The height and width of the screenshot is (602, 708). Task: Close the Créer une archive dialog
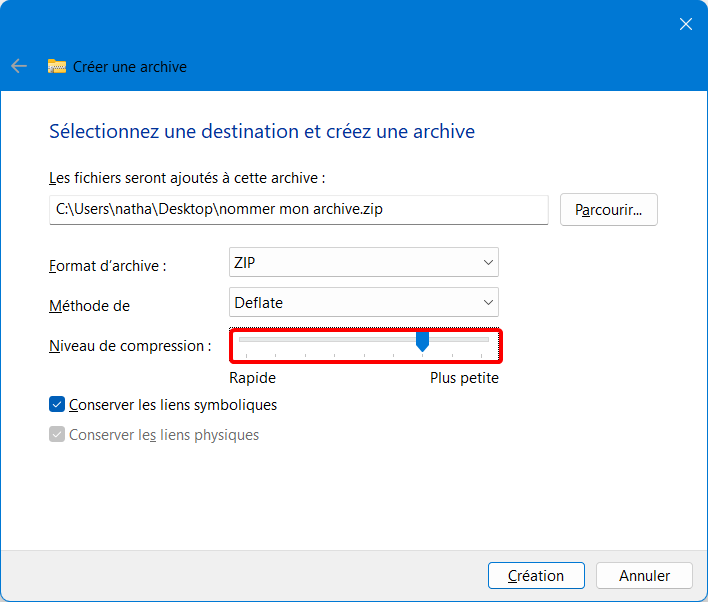(685, 24)
